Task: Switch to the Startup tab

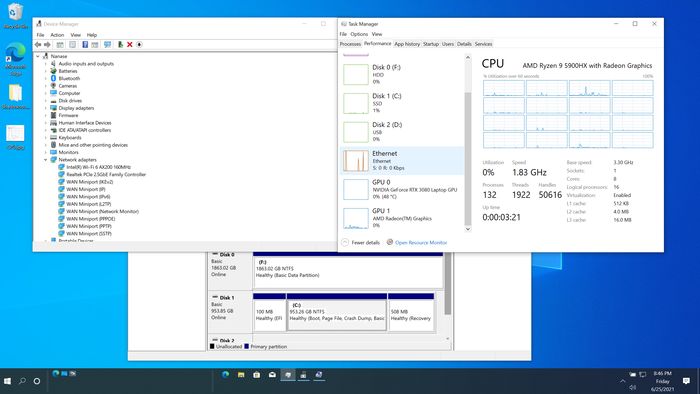Action: click(x=431, y=44)
